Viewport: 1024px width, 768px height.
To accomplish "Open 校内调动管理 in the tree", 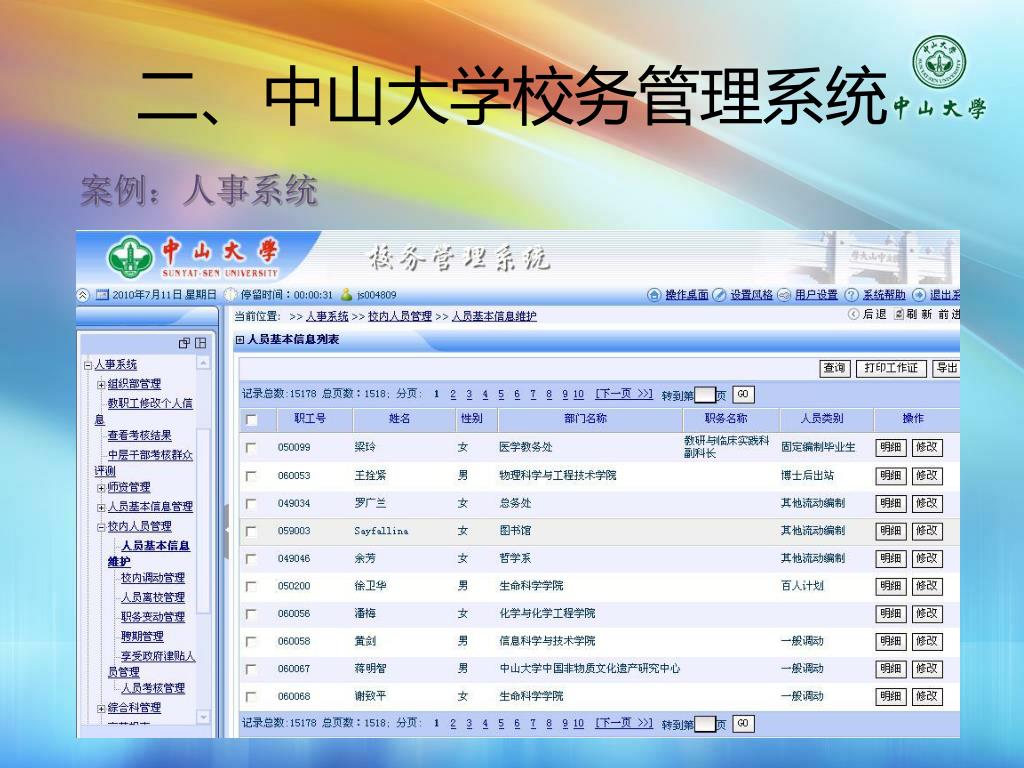I will [153, 578].
